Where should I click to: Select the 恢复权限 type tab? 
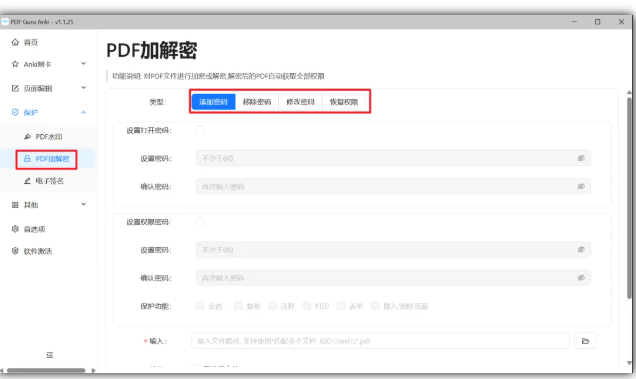point(344,102)
